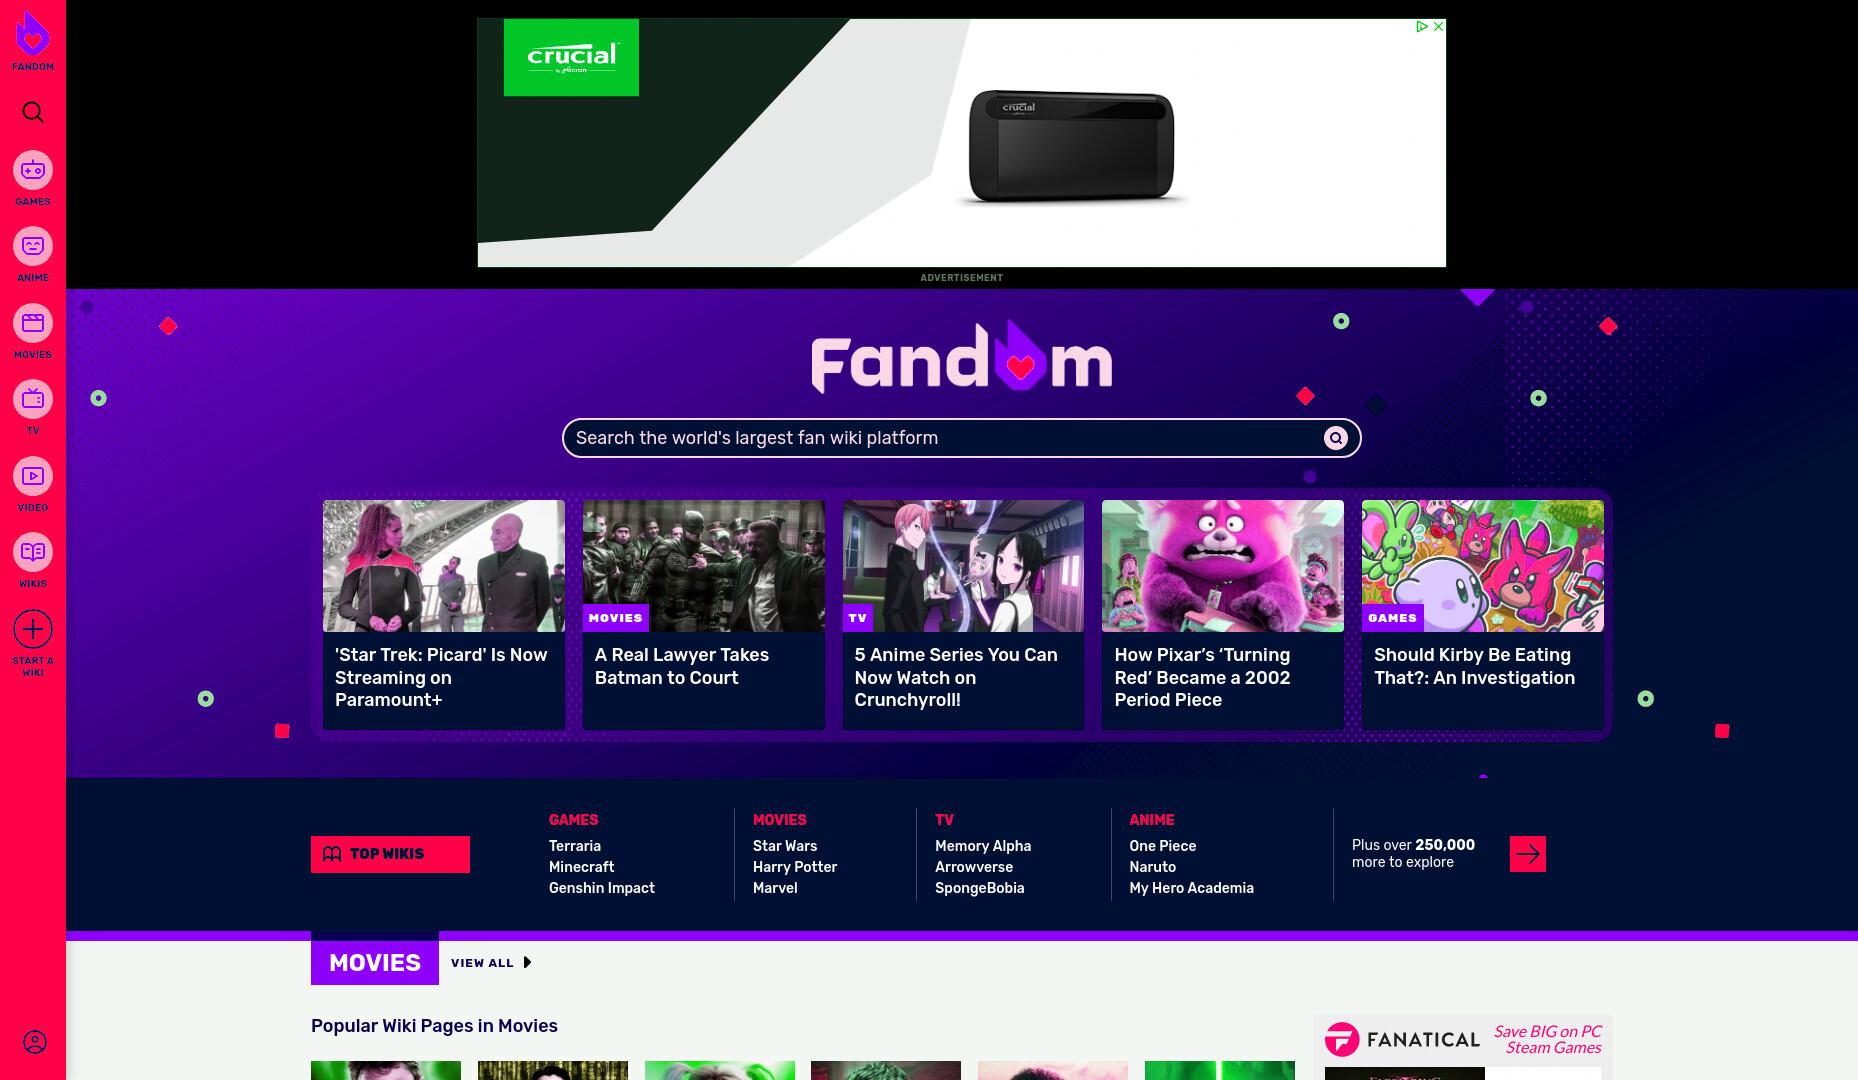Click the large Fandom header logo
Screen dimensions: 1858x1080
(961, 357)
